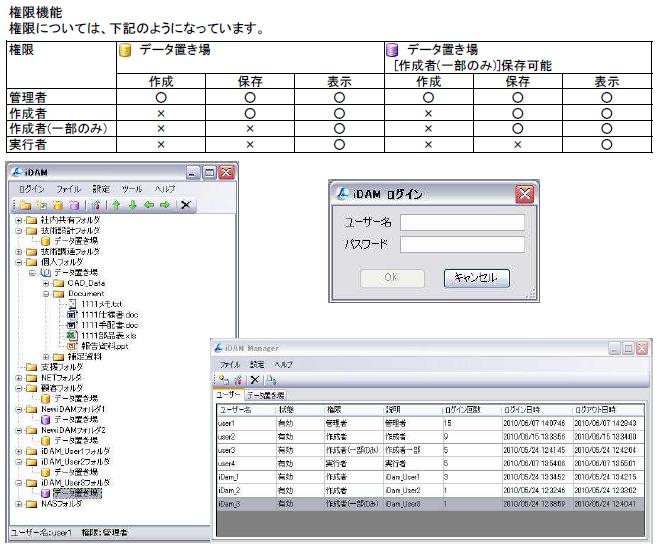Sort by ログイン回数 column header
657x550 pixels.
pos(471,410)
